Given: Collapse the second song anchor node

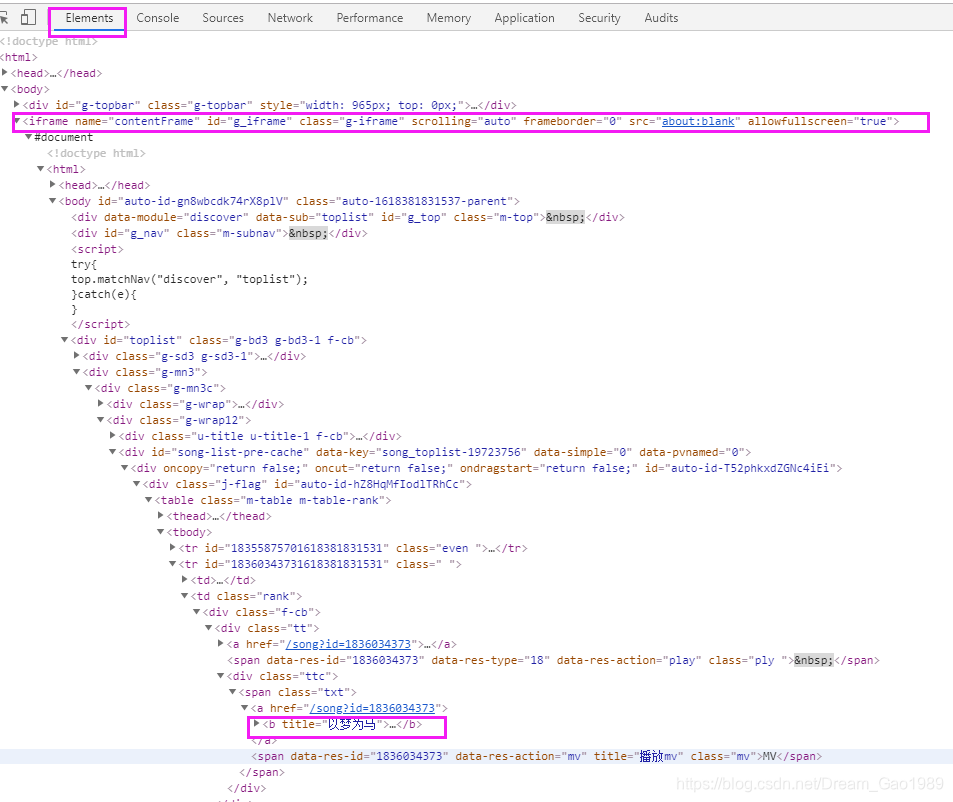Looking at the screenshot, I should click(x=244, y=708).
